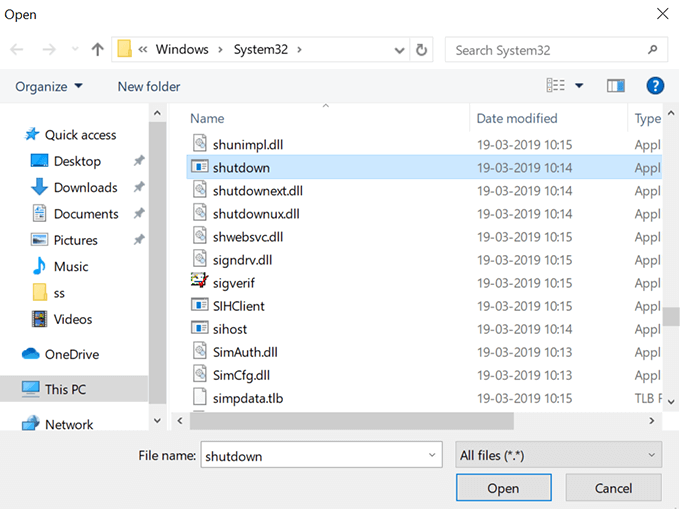This screenshot has height=509, width=680.
Task: Click the SimAuth.dll file icon
Action: (199, 350)
